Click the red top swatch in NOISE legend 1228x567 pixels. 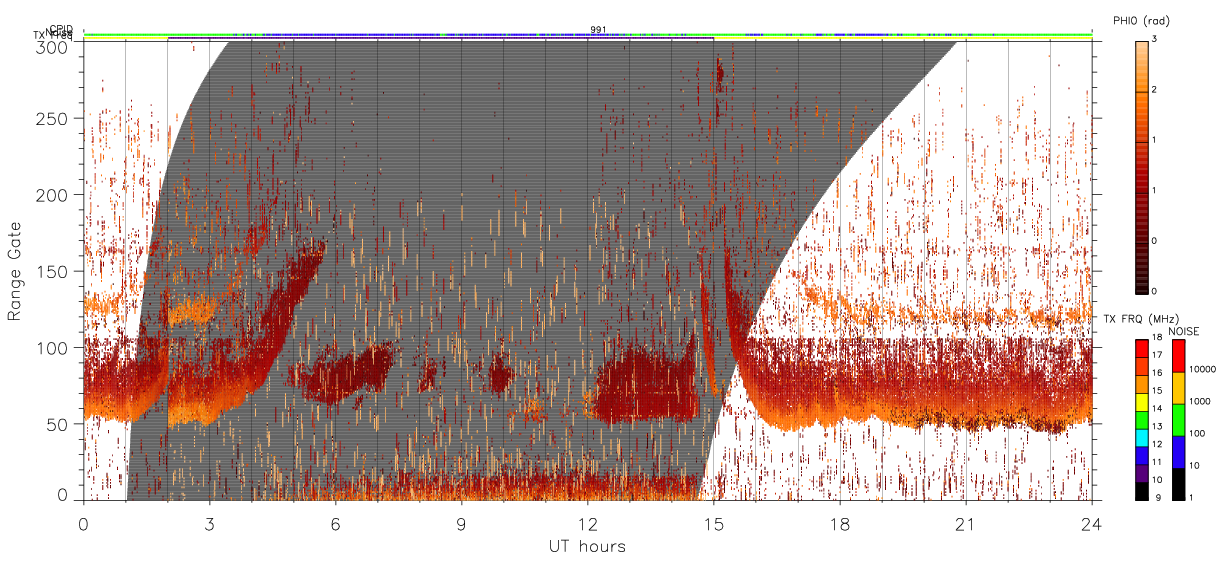(x=1179, y=356)
